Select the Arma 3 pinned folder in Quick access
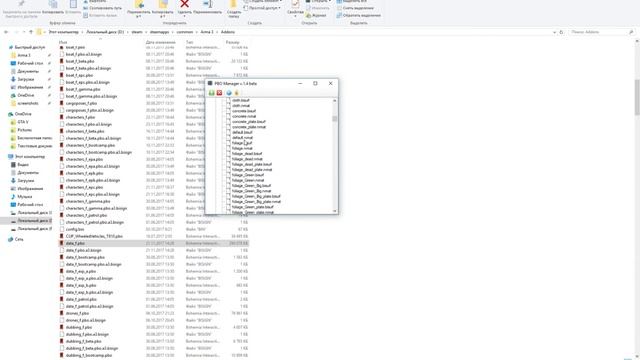The height and width of the screenshot is (360, 640). point(24,55)
